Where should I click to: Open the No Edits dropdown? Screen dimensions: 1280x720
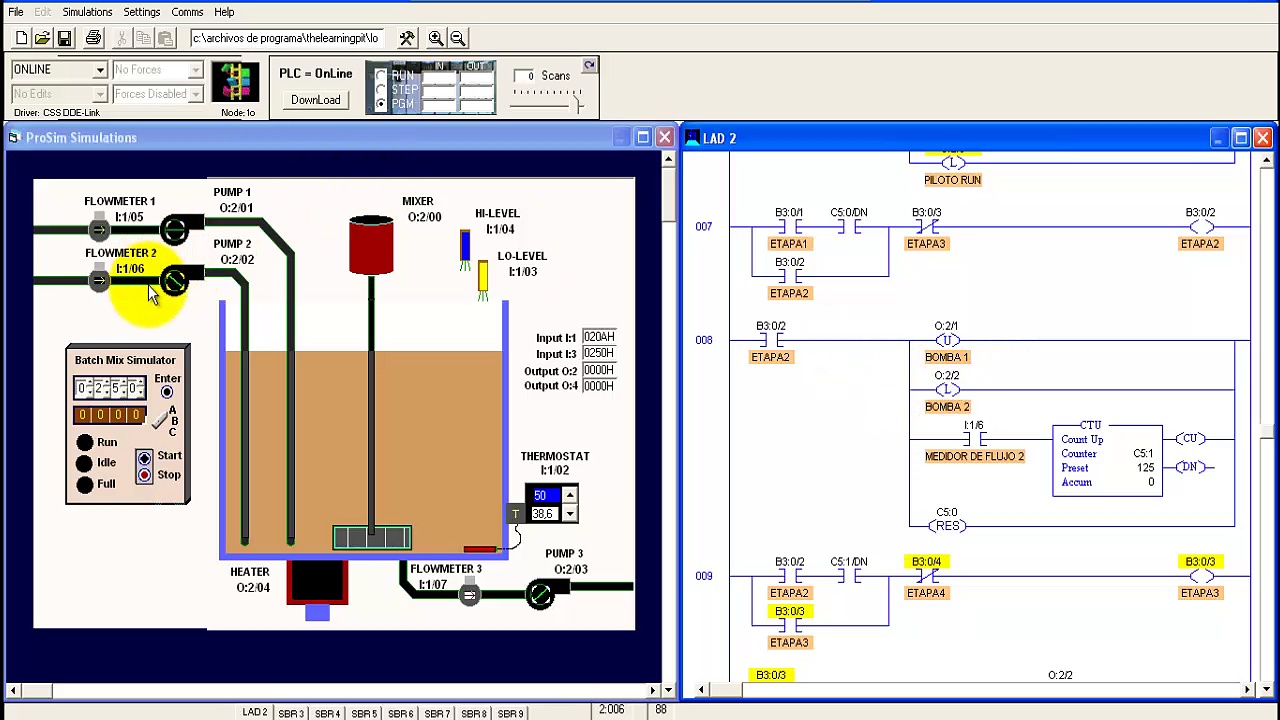pyautogui.click(x=100, y=94)
